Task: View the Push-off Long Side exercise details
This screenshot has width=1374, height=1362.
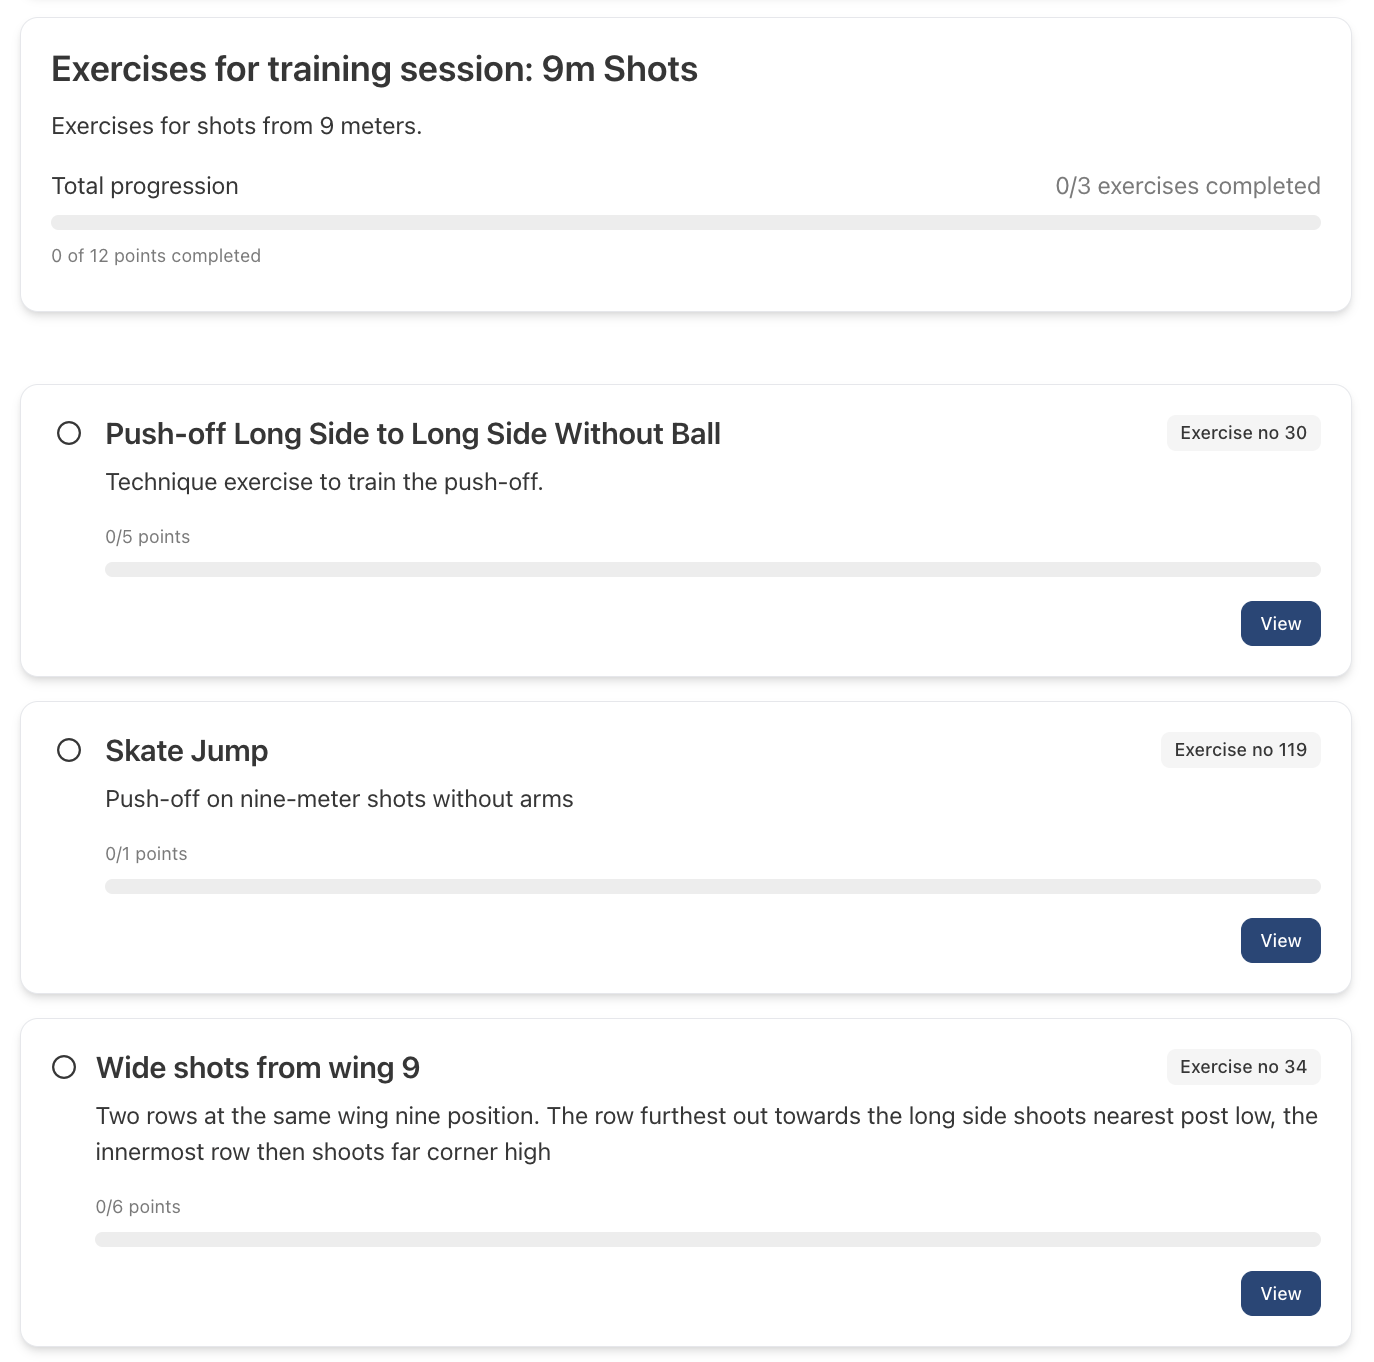Action: click(x=1280, y=623)
